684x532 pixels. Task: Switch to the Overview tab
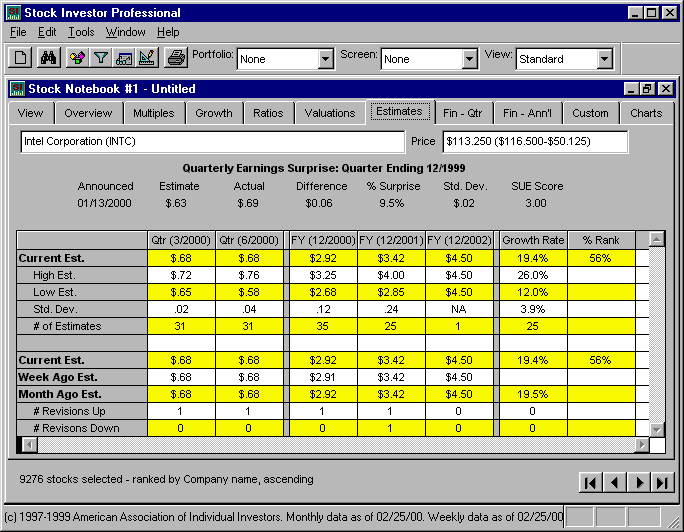(88, 113)
